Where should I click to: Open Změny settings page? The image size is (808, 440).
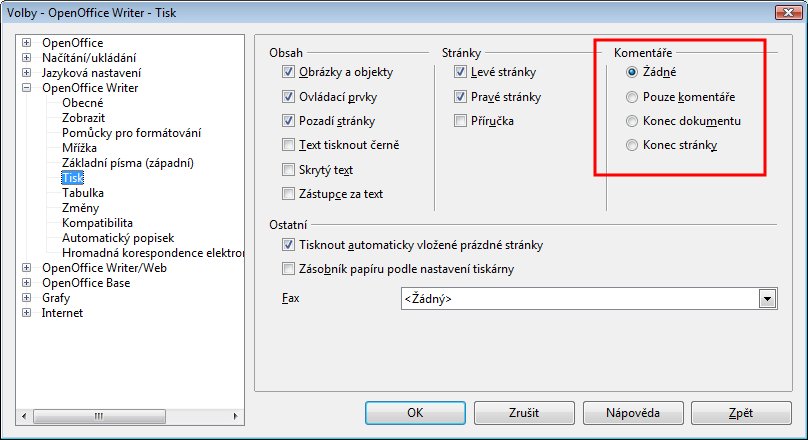(x=80, y=208)
